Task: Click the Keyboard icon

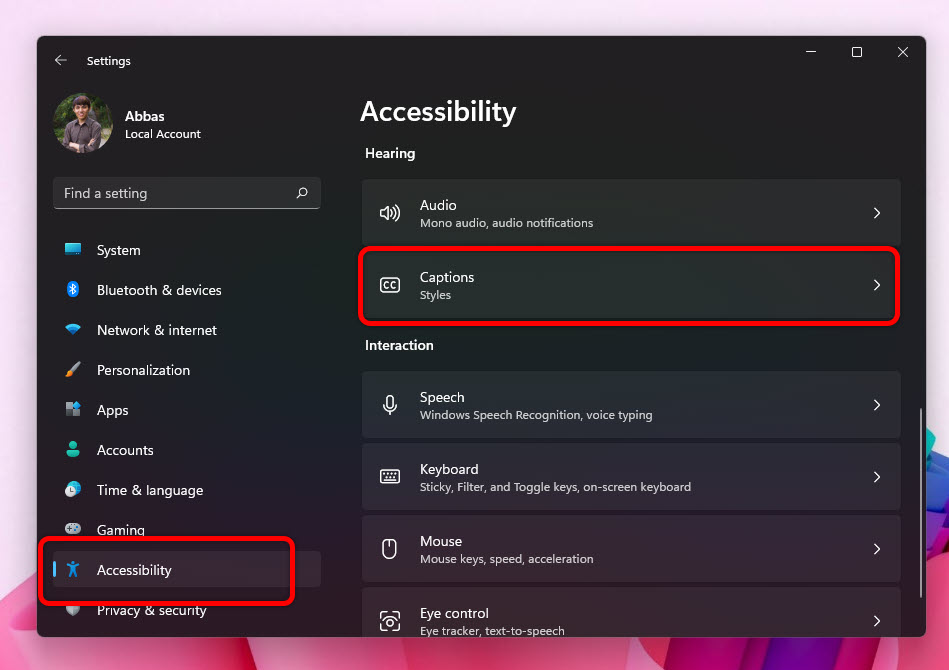Action: click(x=390, y=476)
